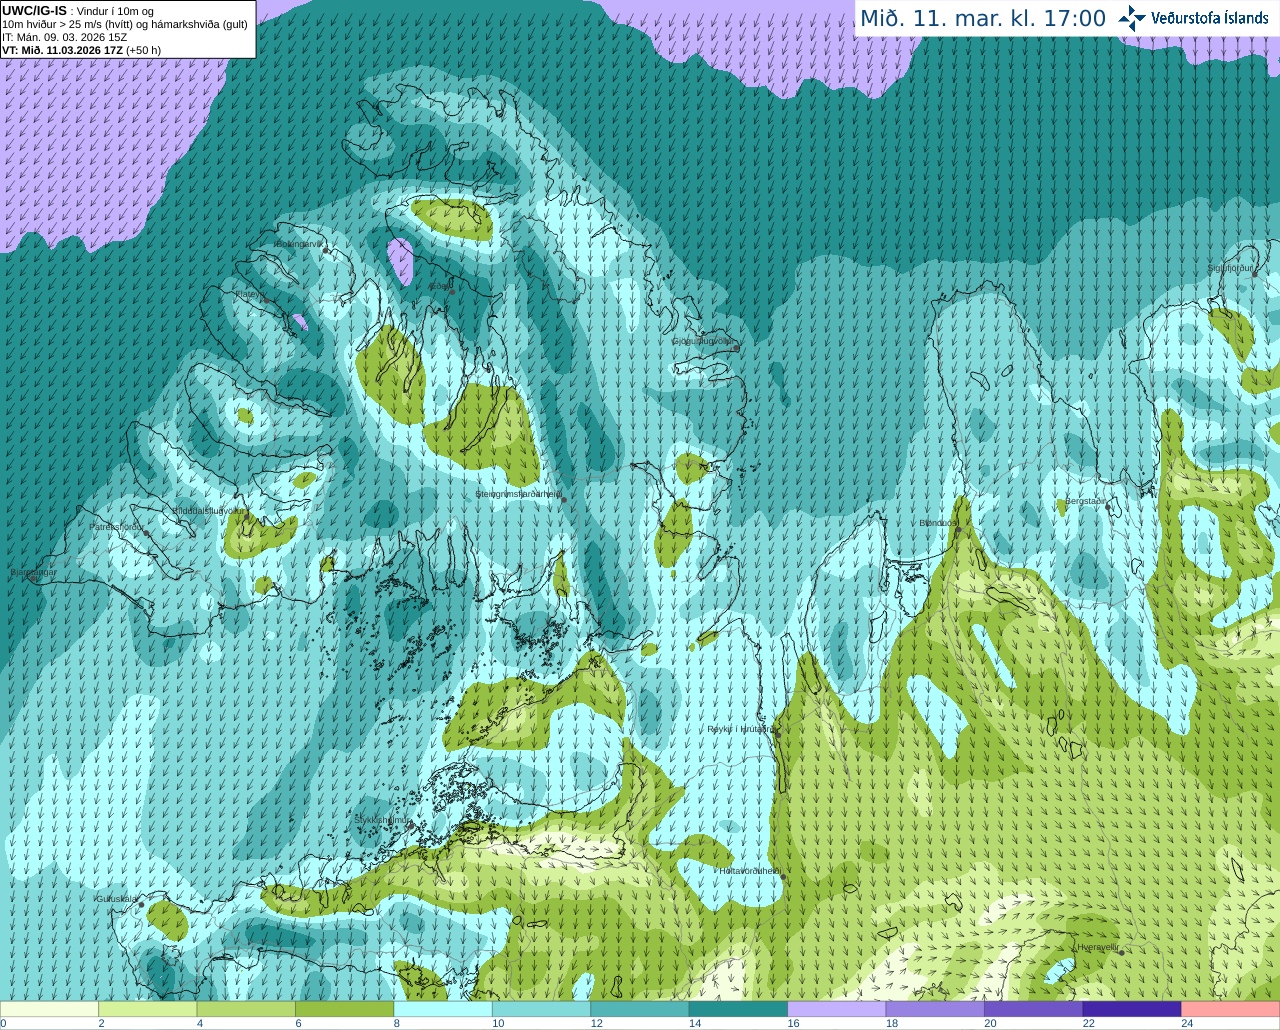Click the '10m hviður > 25 m/s' description line

point(125,24)
